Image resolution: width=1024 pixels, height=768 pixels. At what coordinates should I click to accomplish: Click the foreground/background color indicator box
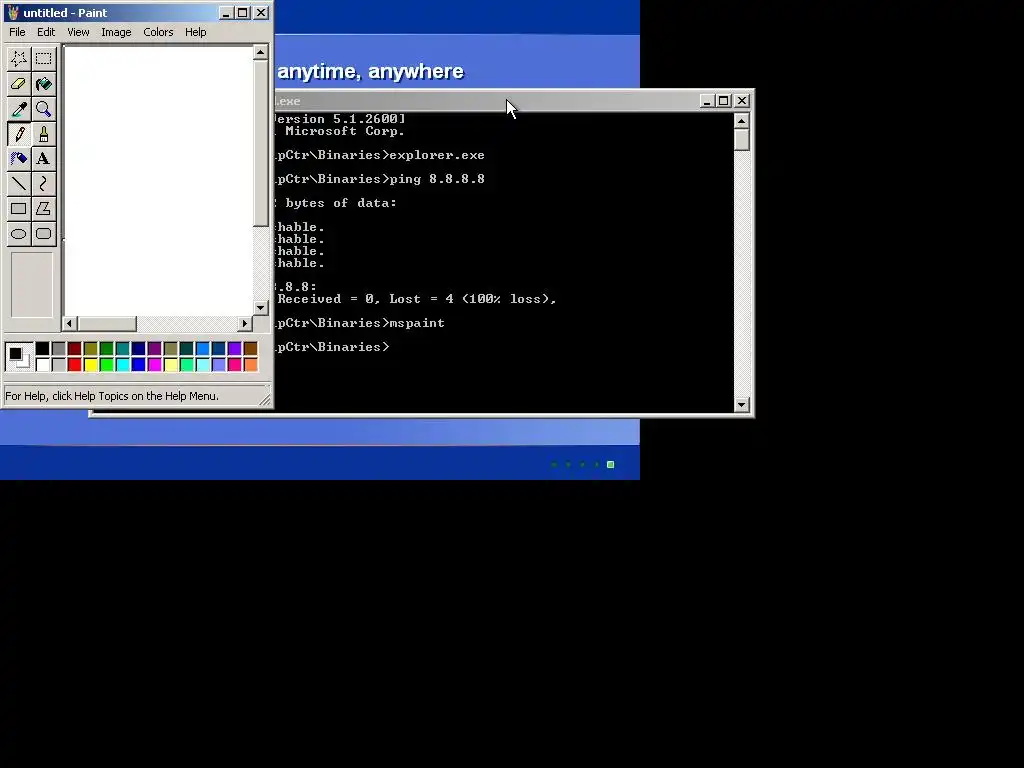[18, 357]
